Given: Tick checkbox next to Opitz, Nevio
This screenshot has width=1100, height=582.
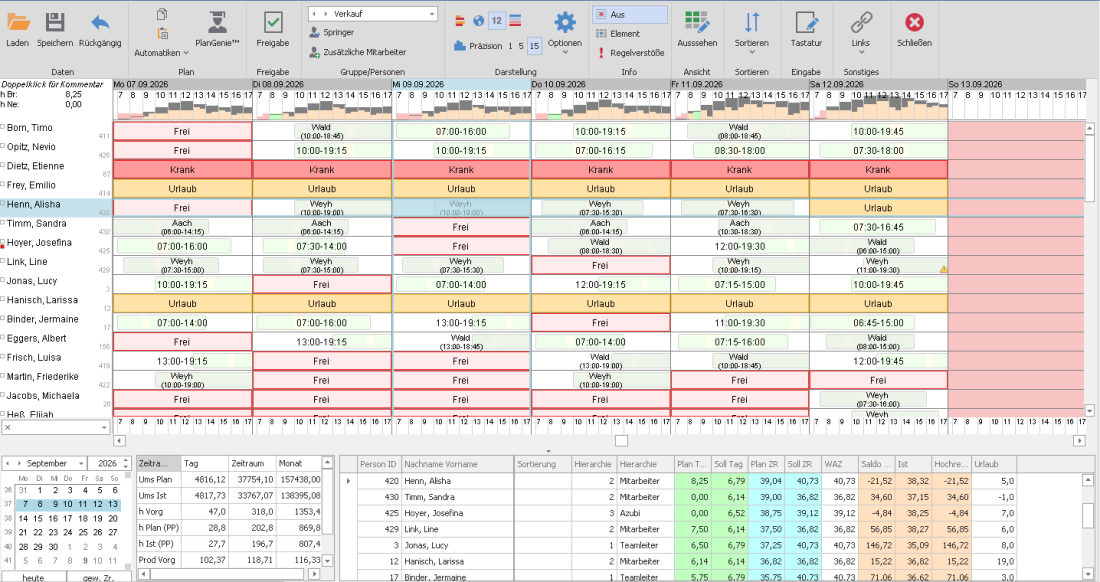Looking at the screenshot, I should click(3, 146).
